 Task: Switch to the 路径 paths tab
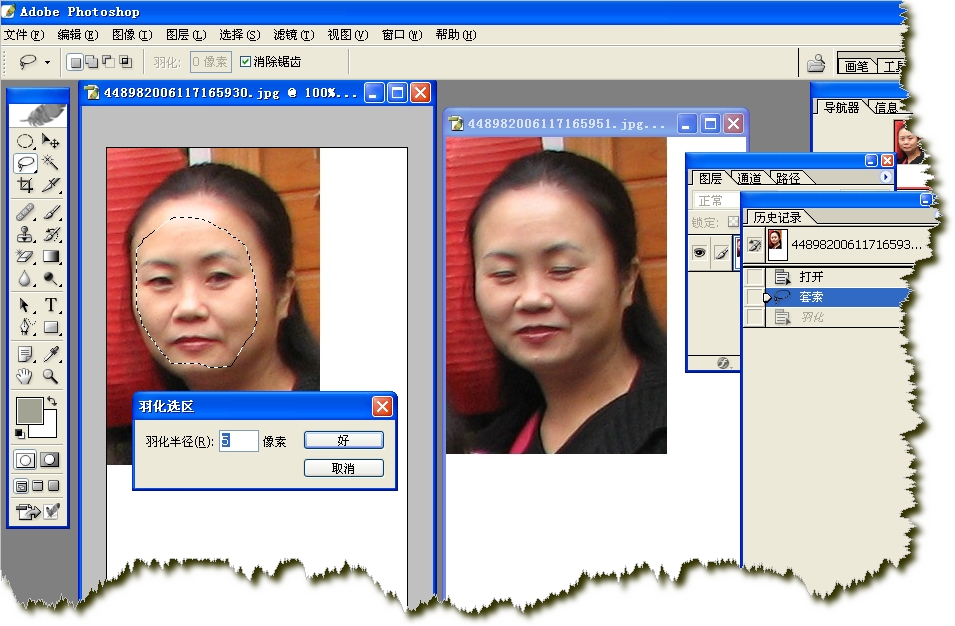point(788,178)
